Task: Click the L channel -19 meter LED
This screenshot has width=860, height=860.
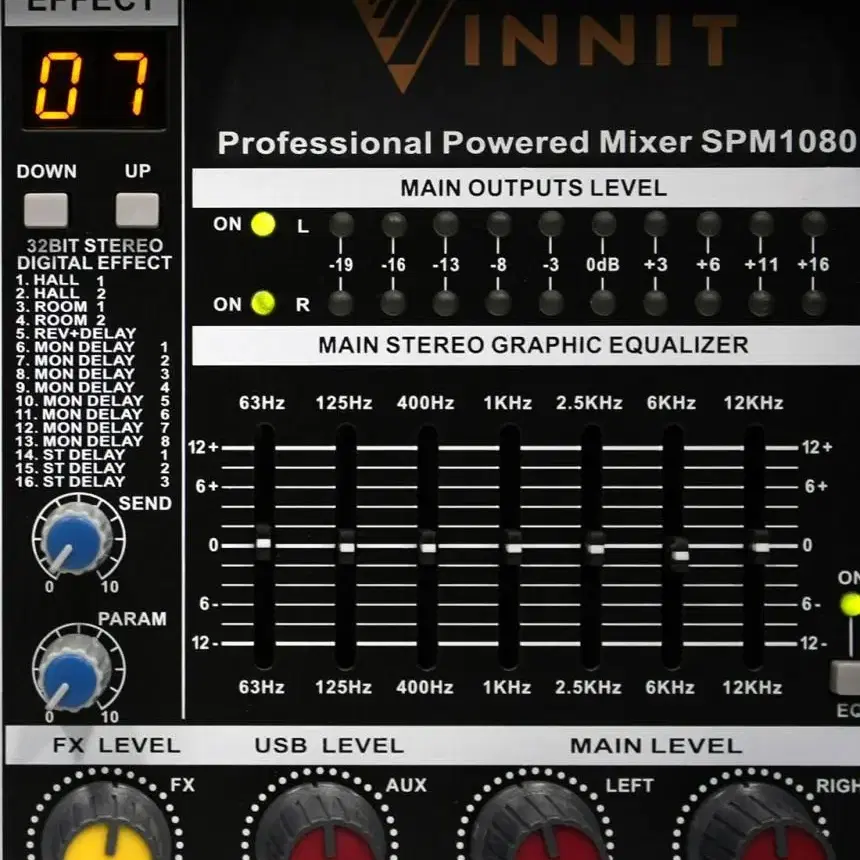Action: point(341,224)
